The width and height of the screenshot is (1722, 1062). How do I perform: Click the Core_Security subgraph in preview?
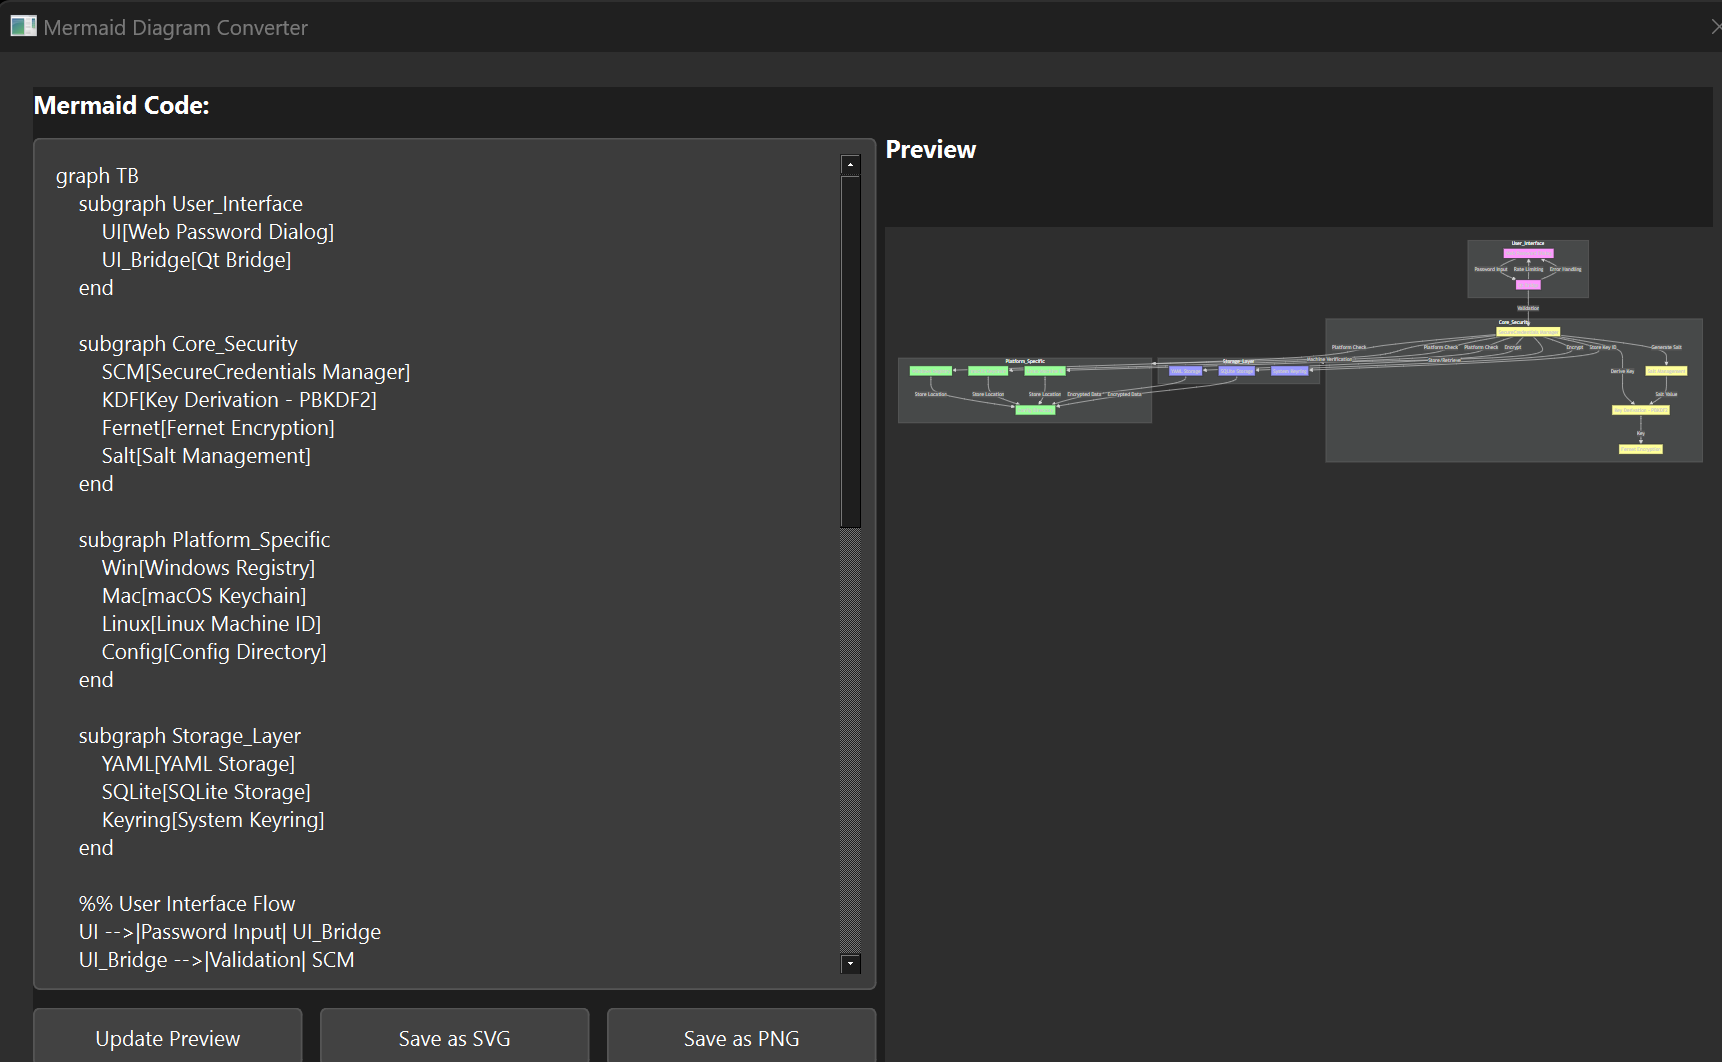[x=1514, y=390]
